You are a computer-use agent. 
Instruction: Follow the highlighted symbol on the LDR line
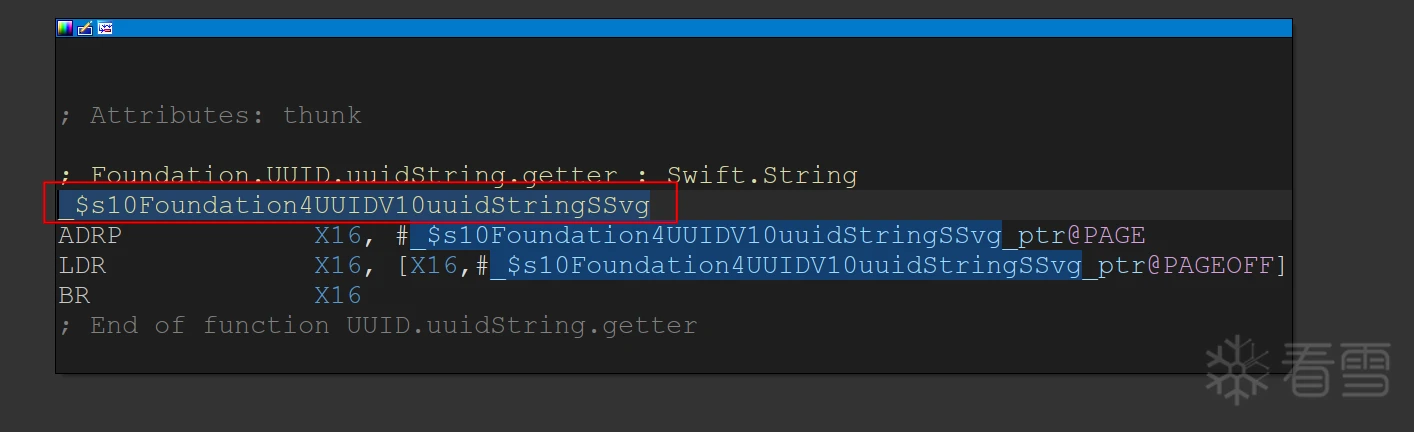786,266
